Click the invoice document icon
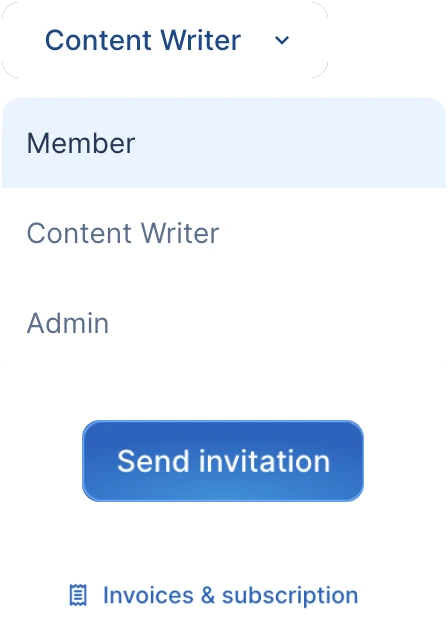The image size is (448, 628). [x=78, y=595]
